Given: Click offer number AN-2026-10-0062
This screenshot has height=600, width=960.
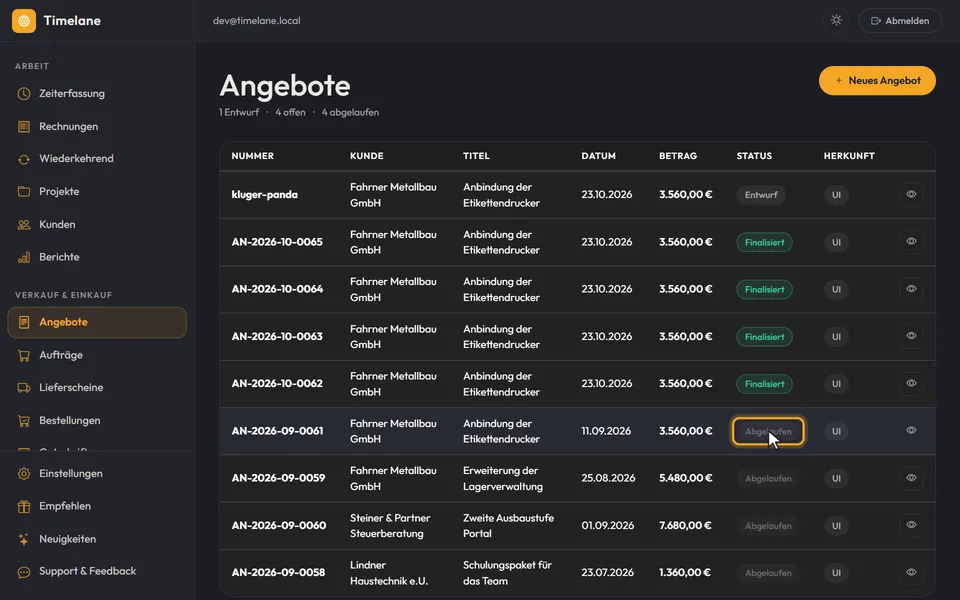Looking at the screenshot, I should (x=277, y=384).
